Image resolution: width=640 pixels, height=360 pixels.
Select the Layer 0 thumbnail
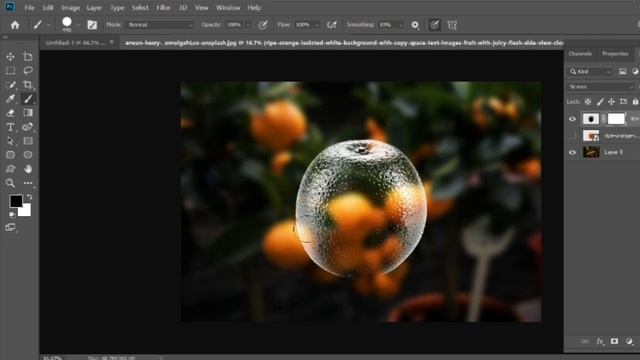pos(591,152)
